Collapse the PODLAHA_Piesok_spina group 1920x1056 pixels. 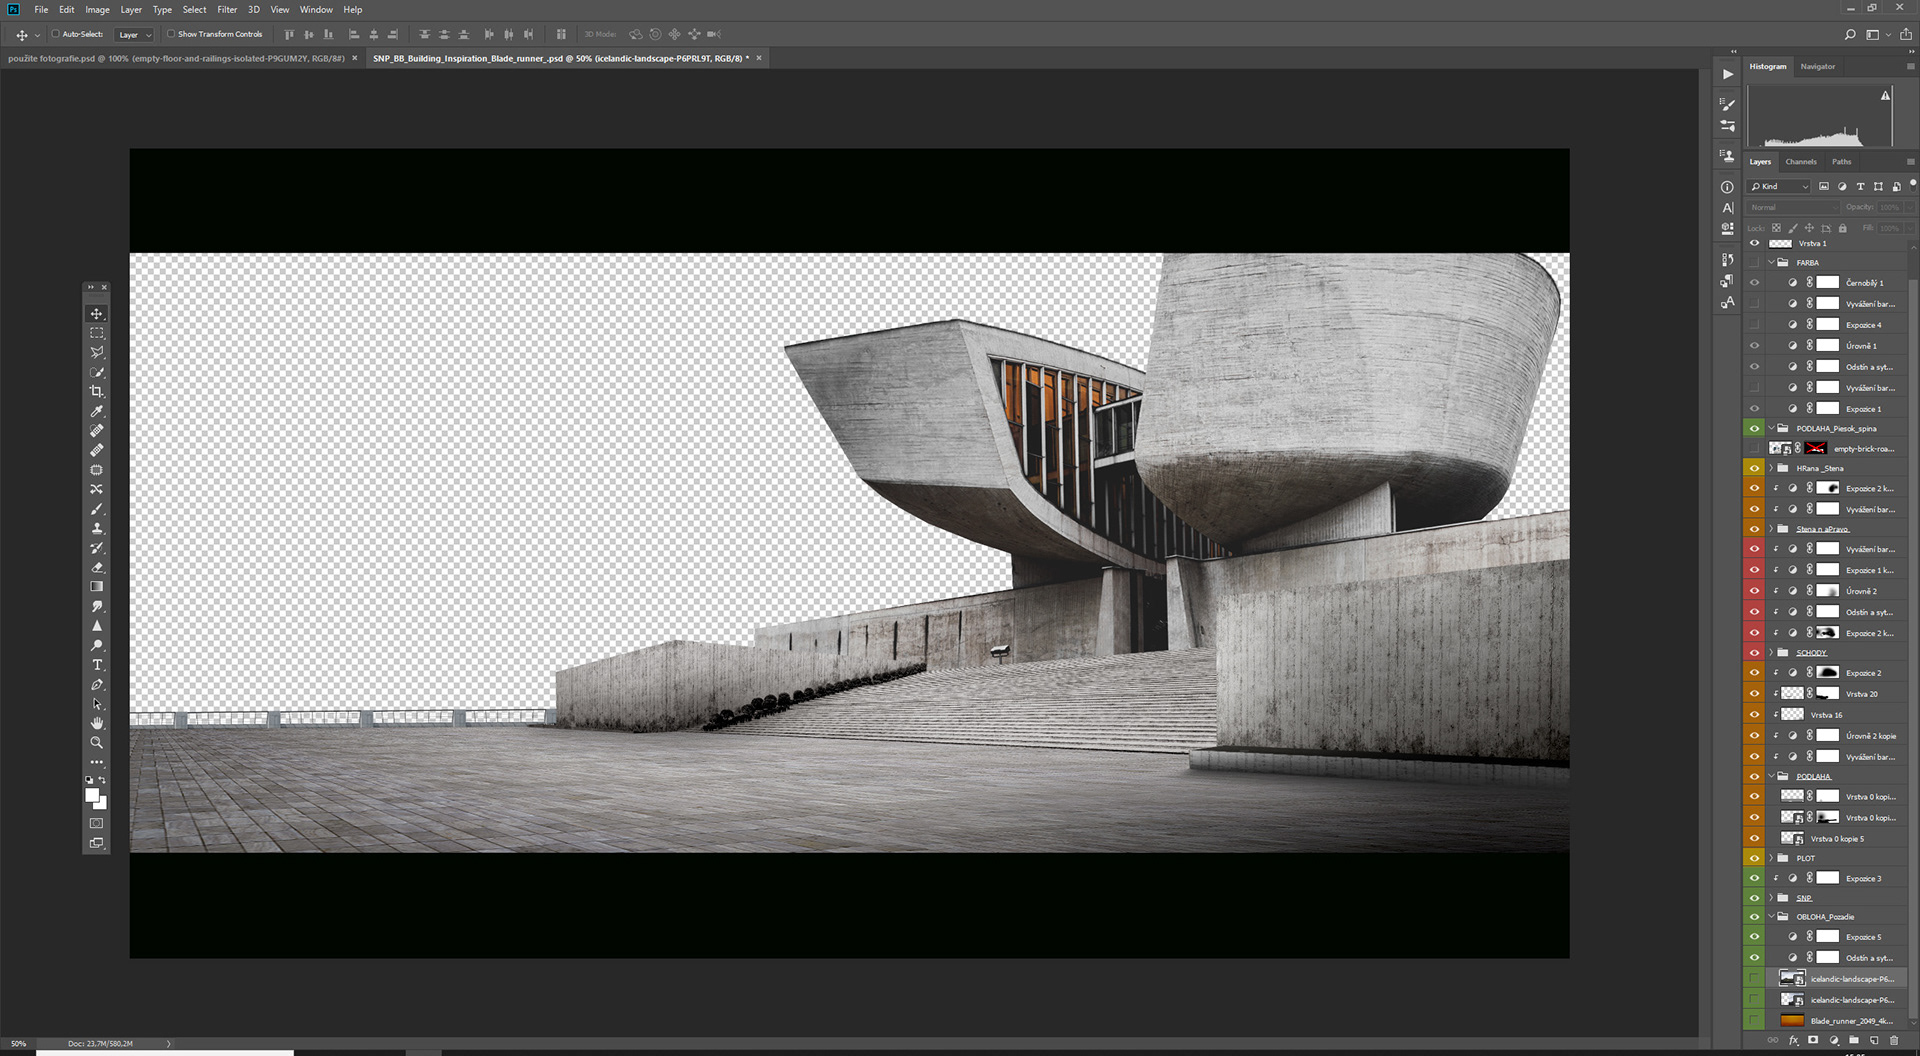tap(1771, 429)
